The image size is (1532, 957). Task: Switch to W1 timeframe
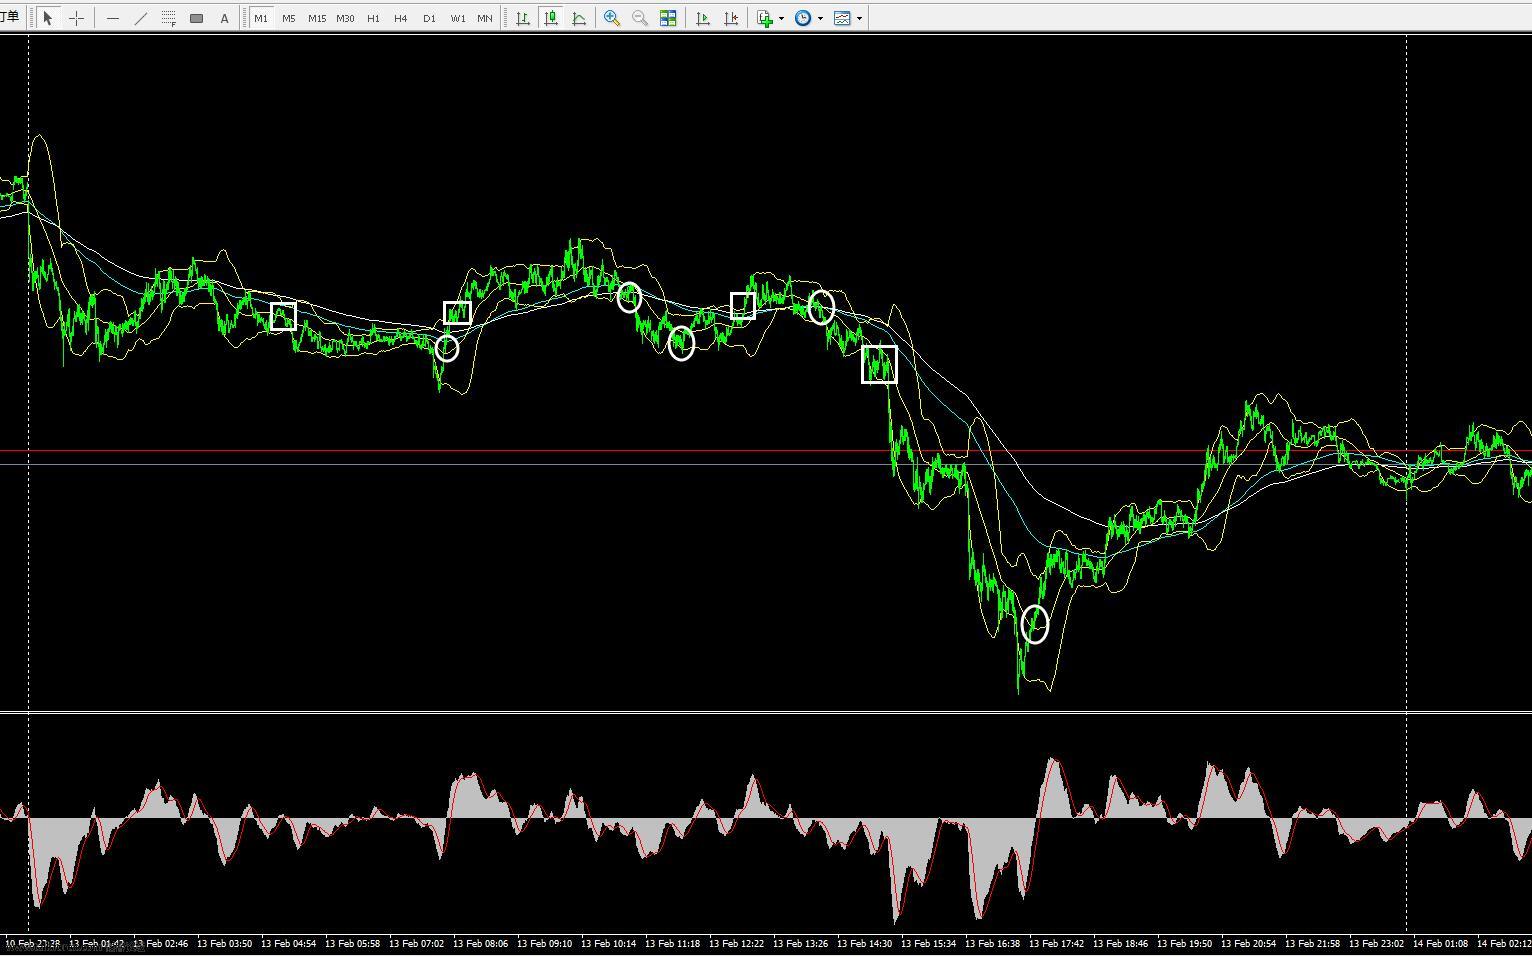pos(458,18)
